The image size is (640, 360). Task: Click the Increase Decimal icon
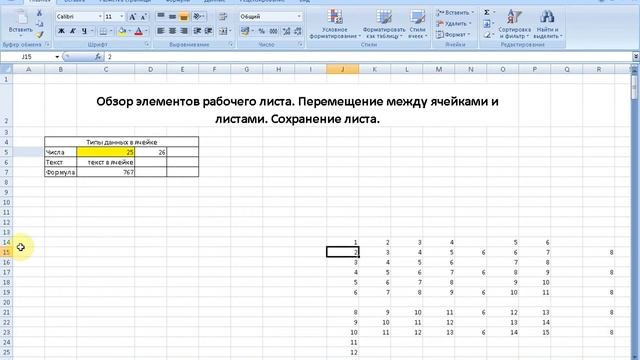[286, 31]
